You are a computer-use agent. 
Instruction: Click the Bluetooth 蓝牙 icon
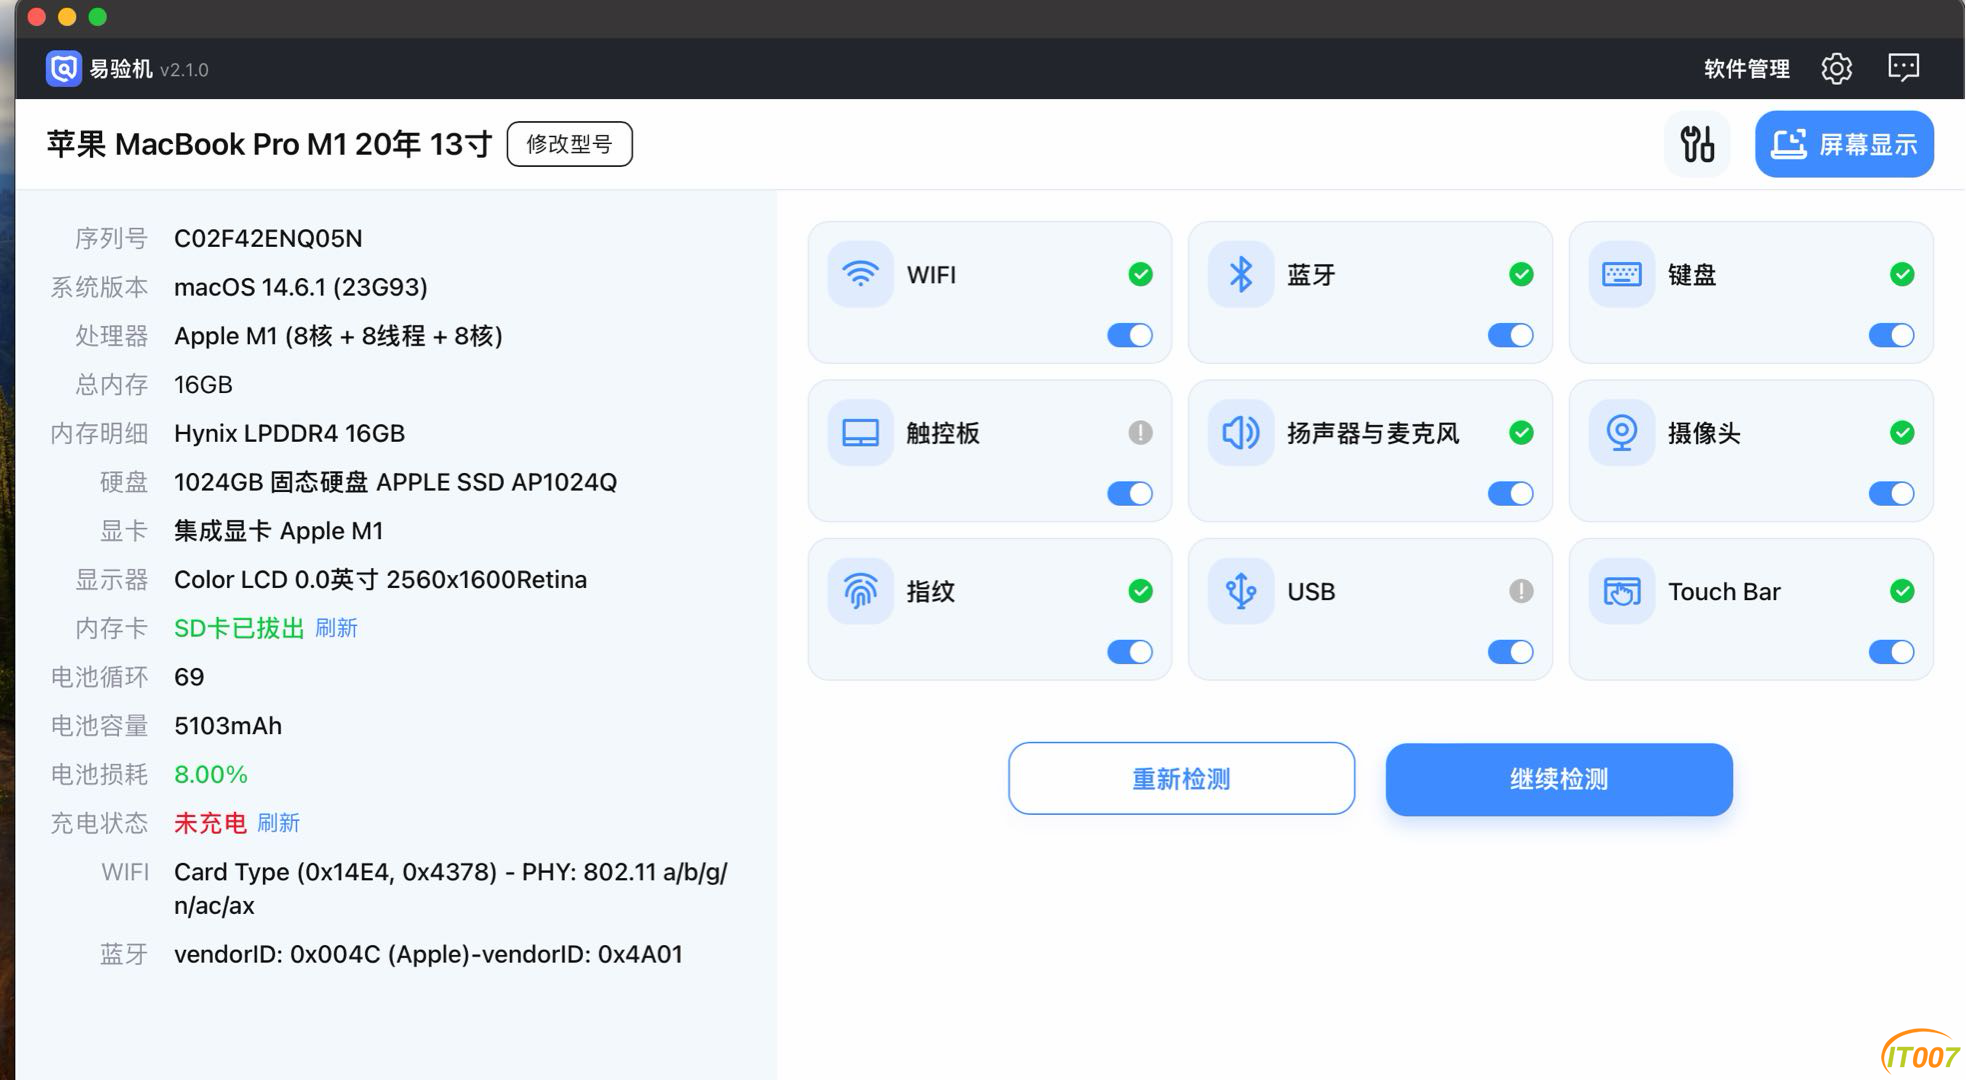tap(1241, 274)
